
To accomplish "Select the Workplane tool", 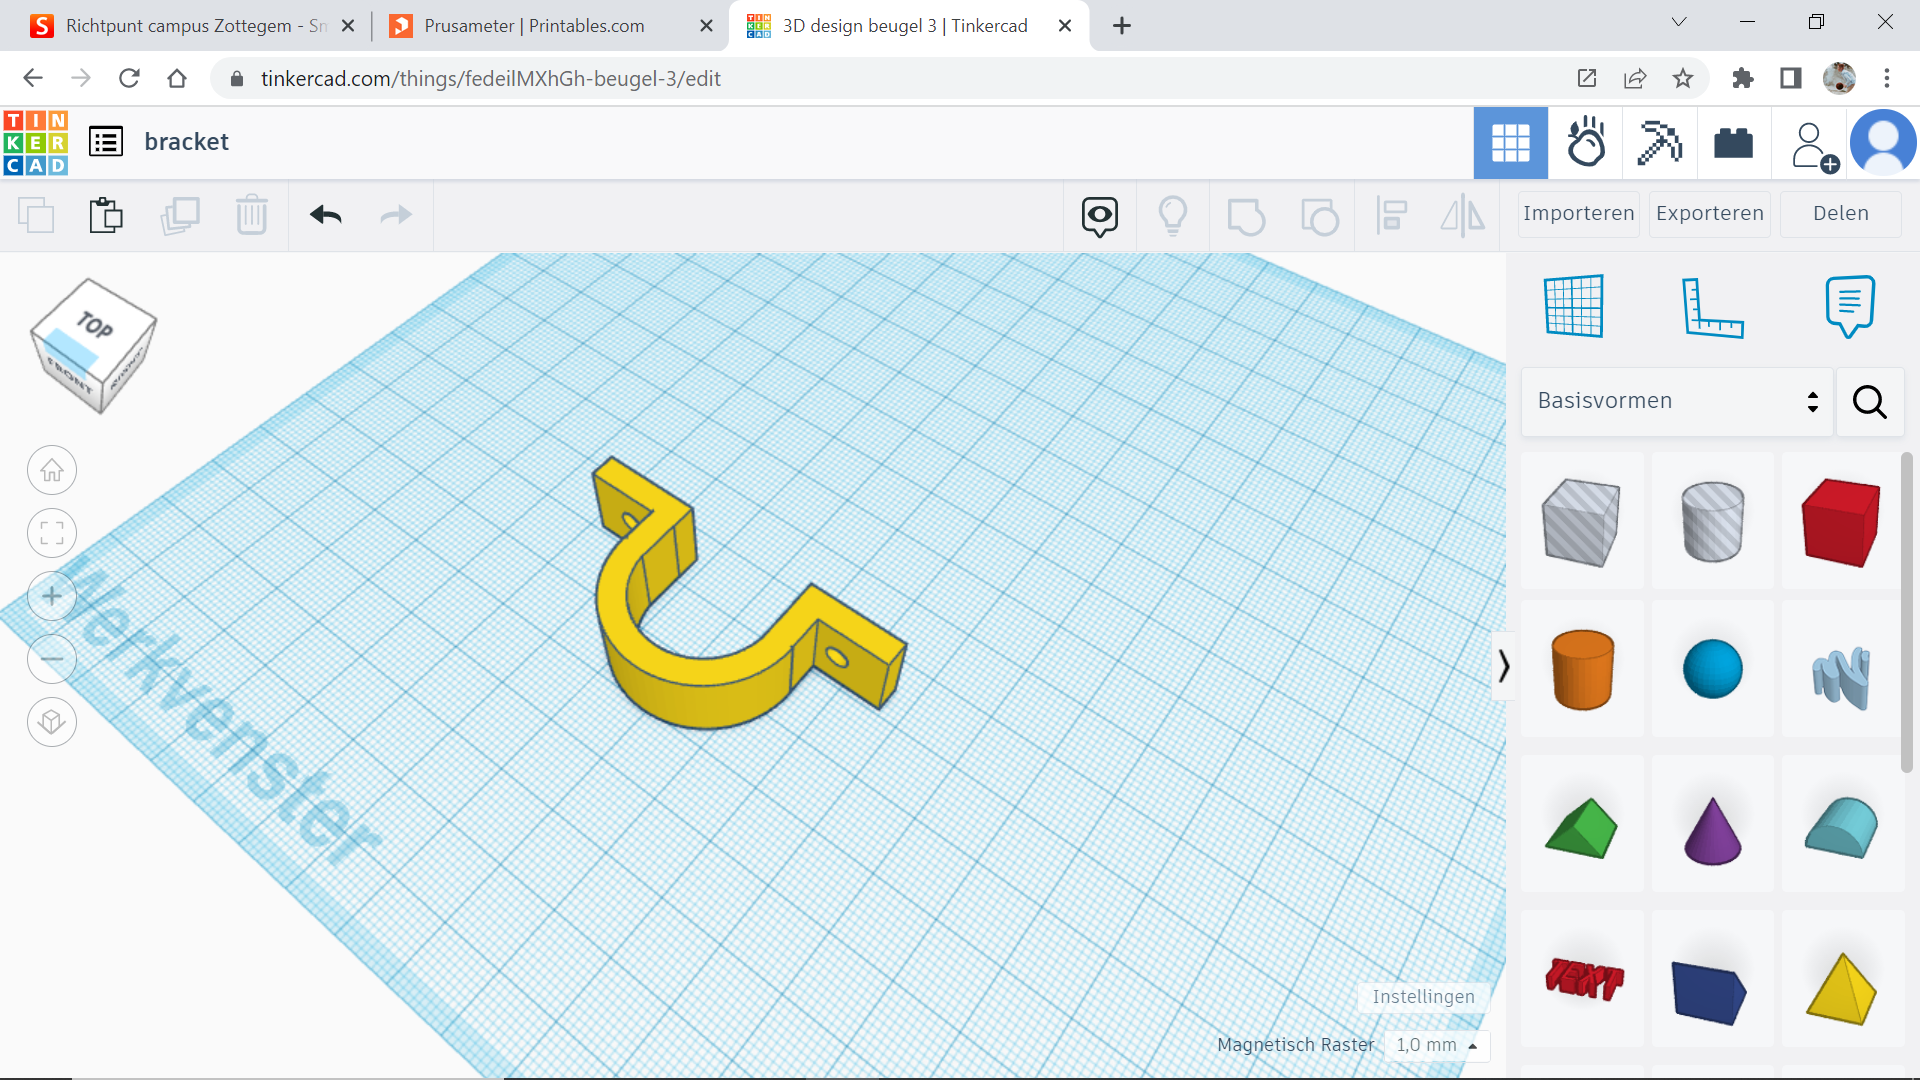I will (x=1575, y=307).
